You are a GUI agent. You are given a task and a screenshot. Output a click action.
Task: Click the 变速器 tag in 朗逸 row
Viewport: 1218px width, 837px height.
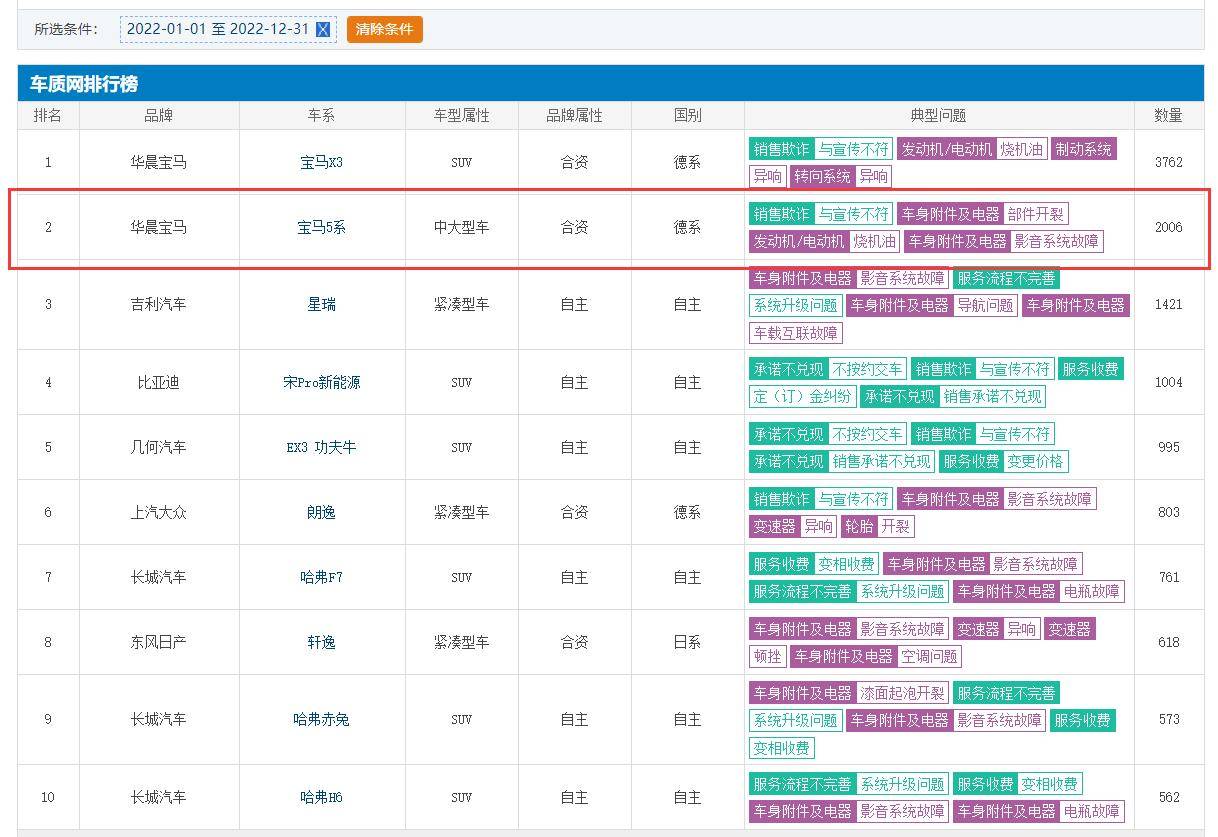[774, 526]
